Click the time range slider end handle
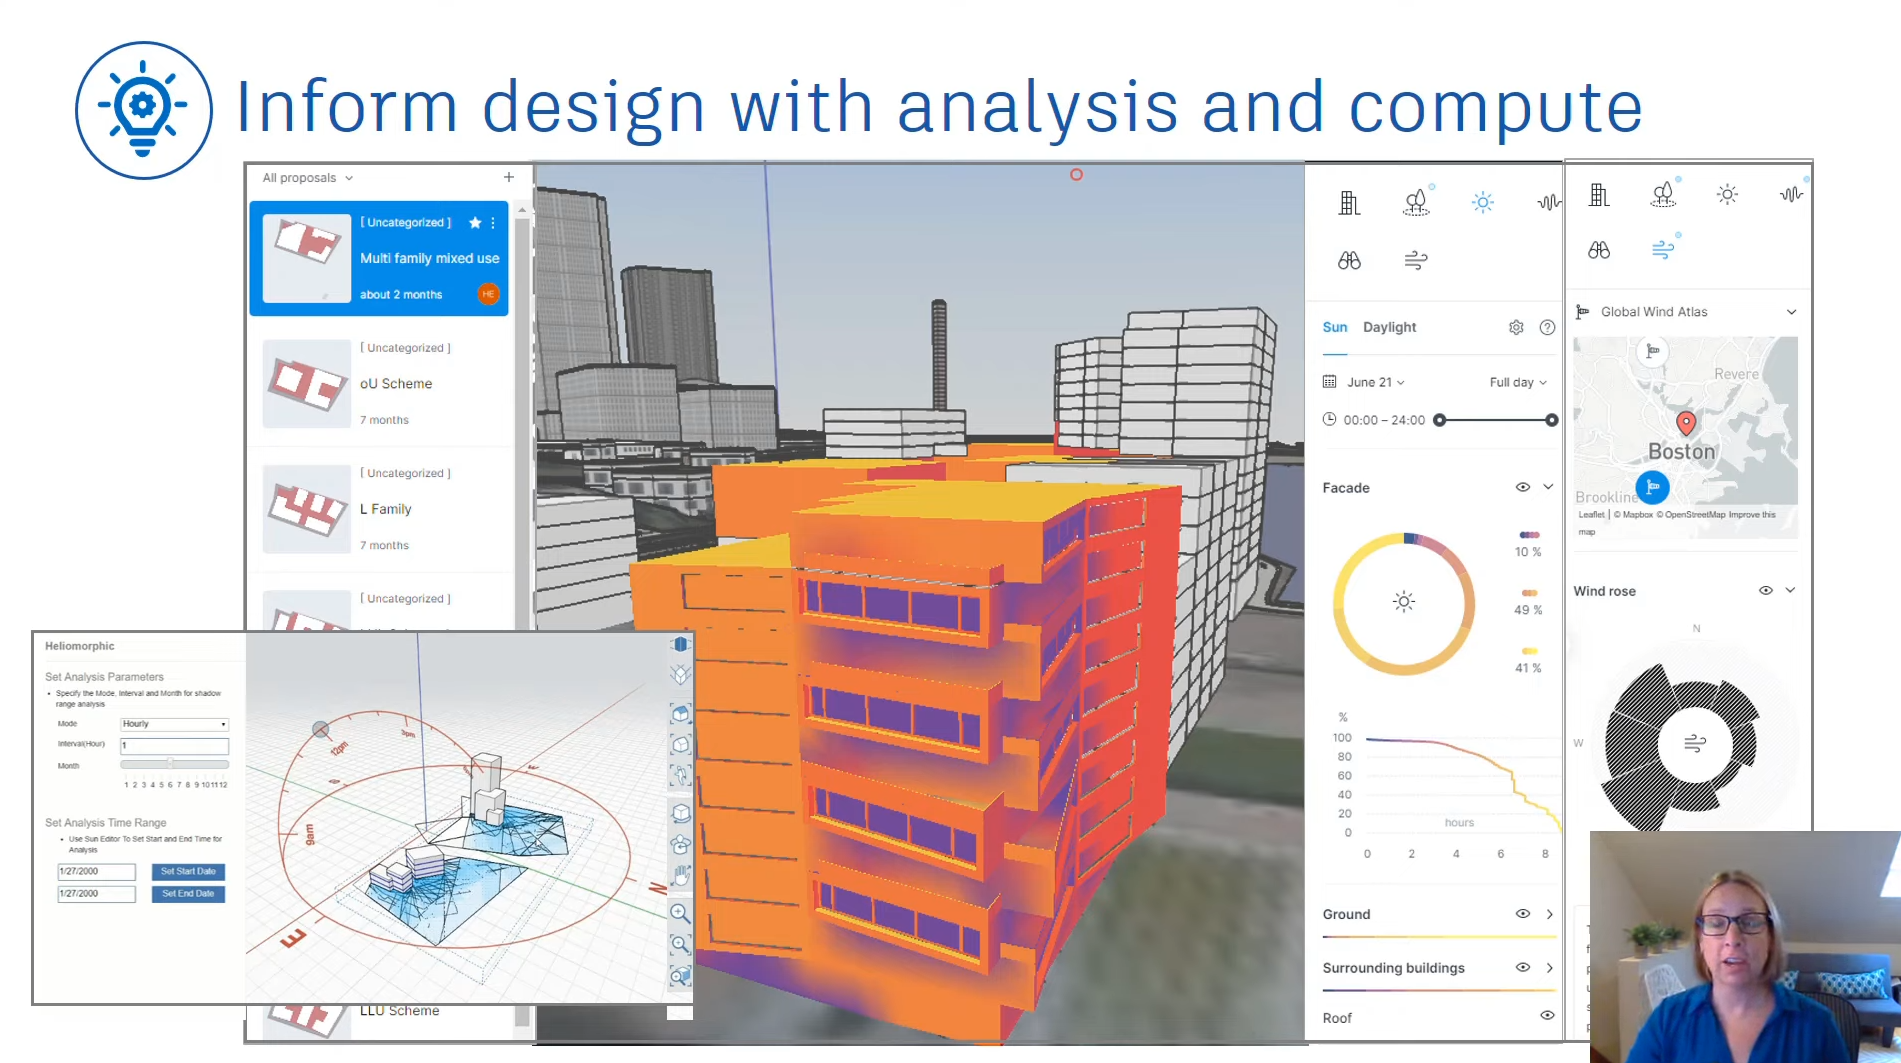 [x=1551, y=420]
